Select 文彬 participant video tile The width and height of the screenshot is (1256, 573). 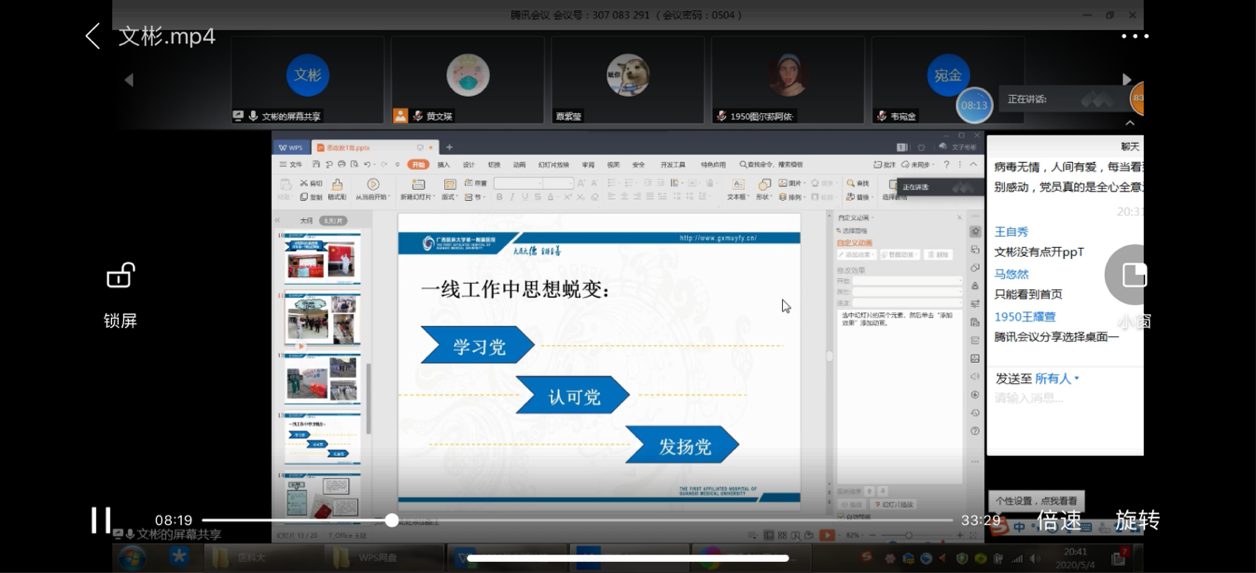click(308, 80)
